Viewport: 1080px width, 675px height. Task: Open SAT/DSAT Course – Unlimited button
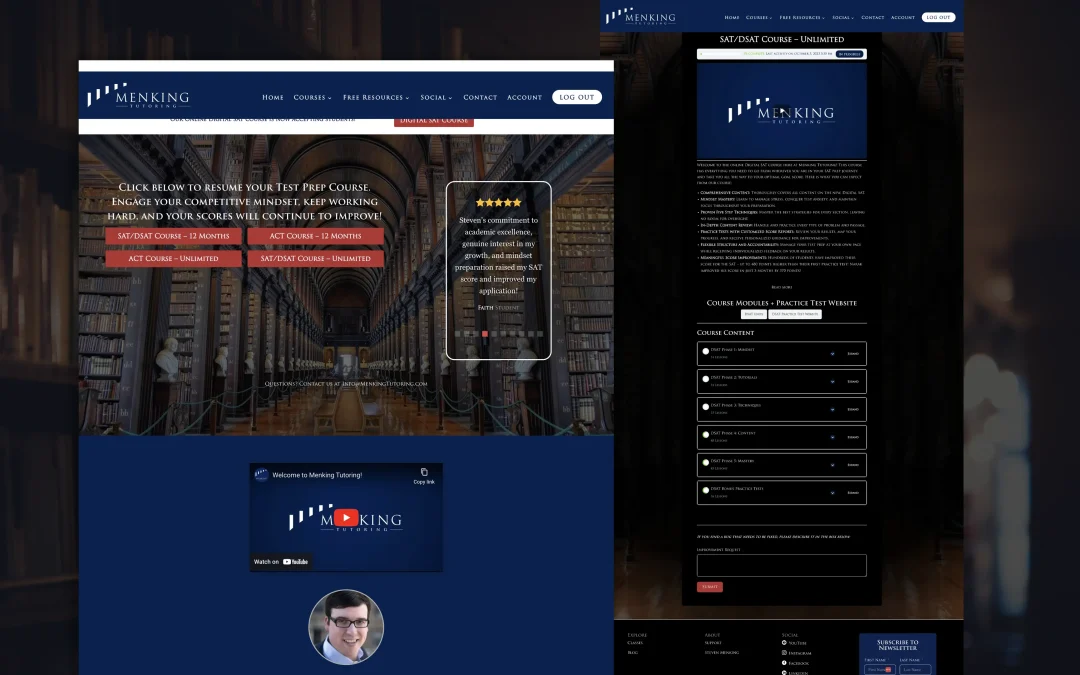315,258
